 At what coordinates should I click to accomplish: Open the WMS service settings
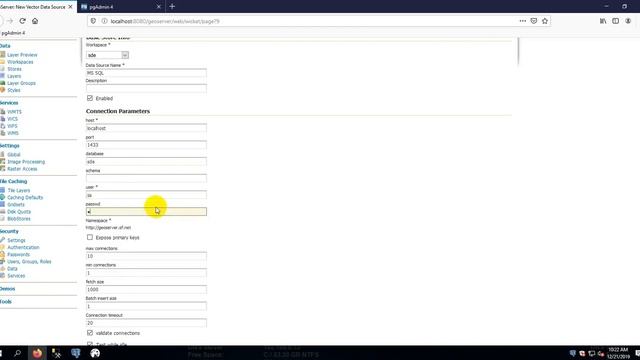13,133
